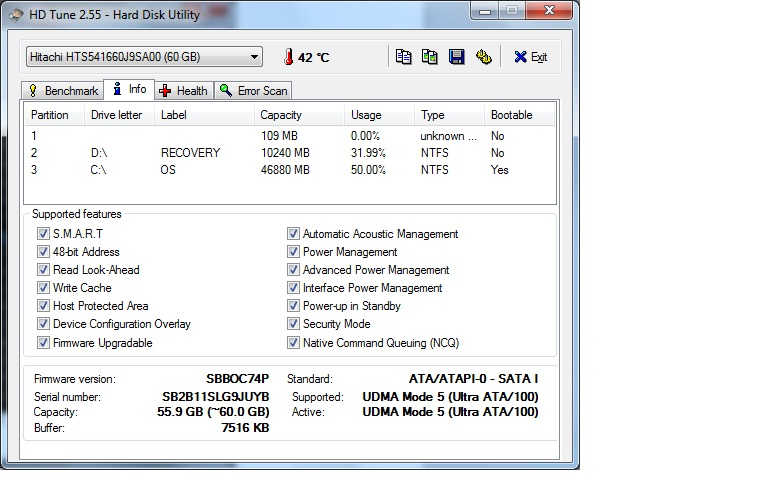The width and height of the screenshot is (768, 480).
Task: Toggle the Automatic Acoustic Management checkbox
Action: click(x=293, y=234)
